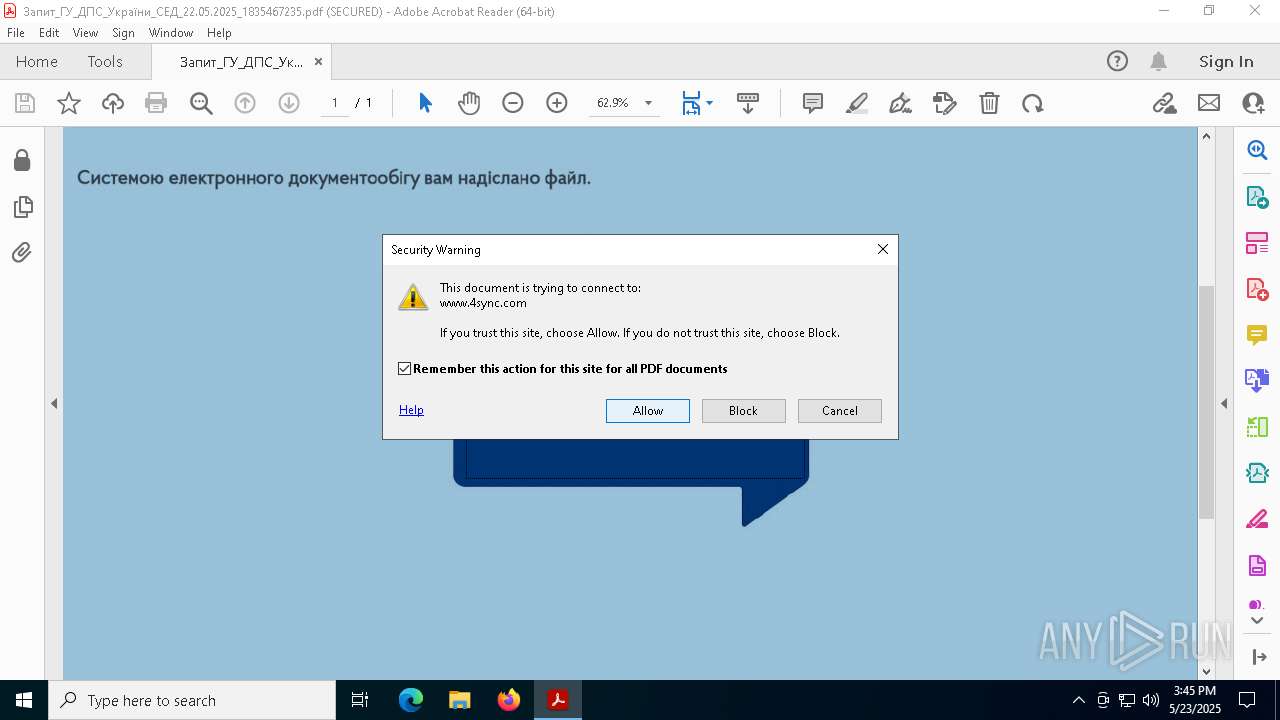Close the Запит_ГУ_ДПС document tab

pos(318,62)
